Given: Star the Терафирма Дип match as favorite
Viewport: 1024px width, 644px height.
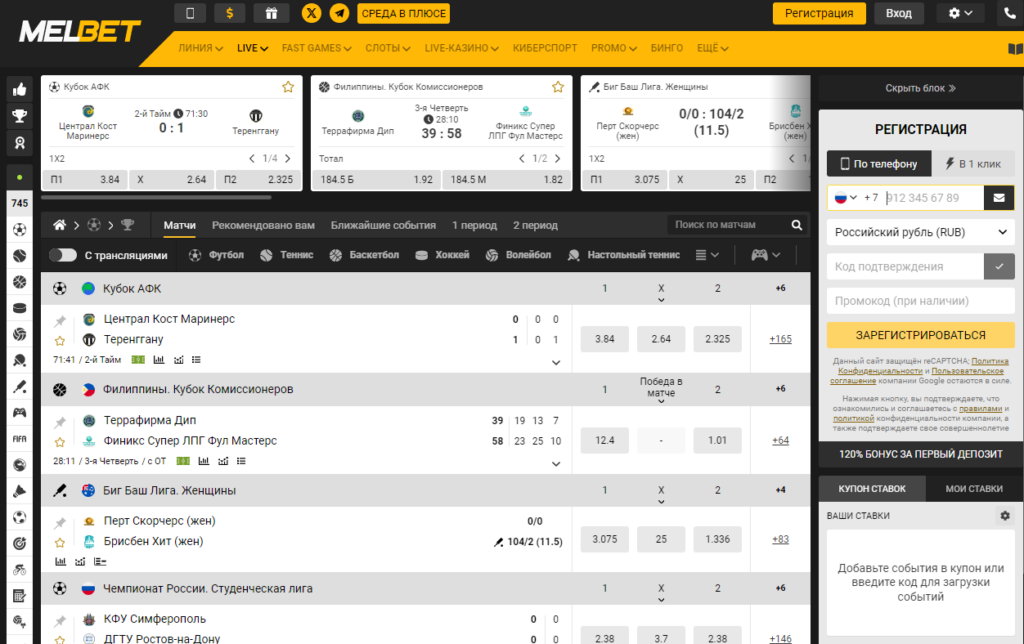Looking at the screenshot, I should (59, 442).
